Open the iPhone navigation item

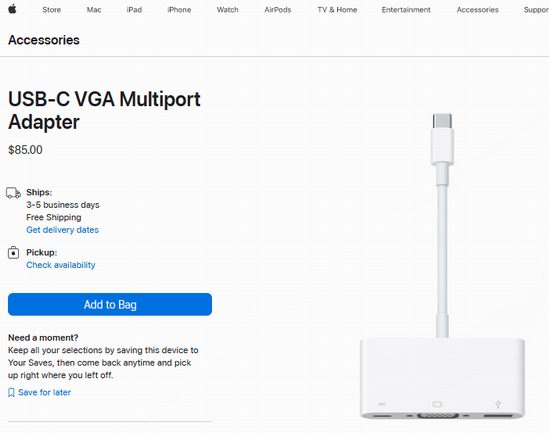pos(179,10)
